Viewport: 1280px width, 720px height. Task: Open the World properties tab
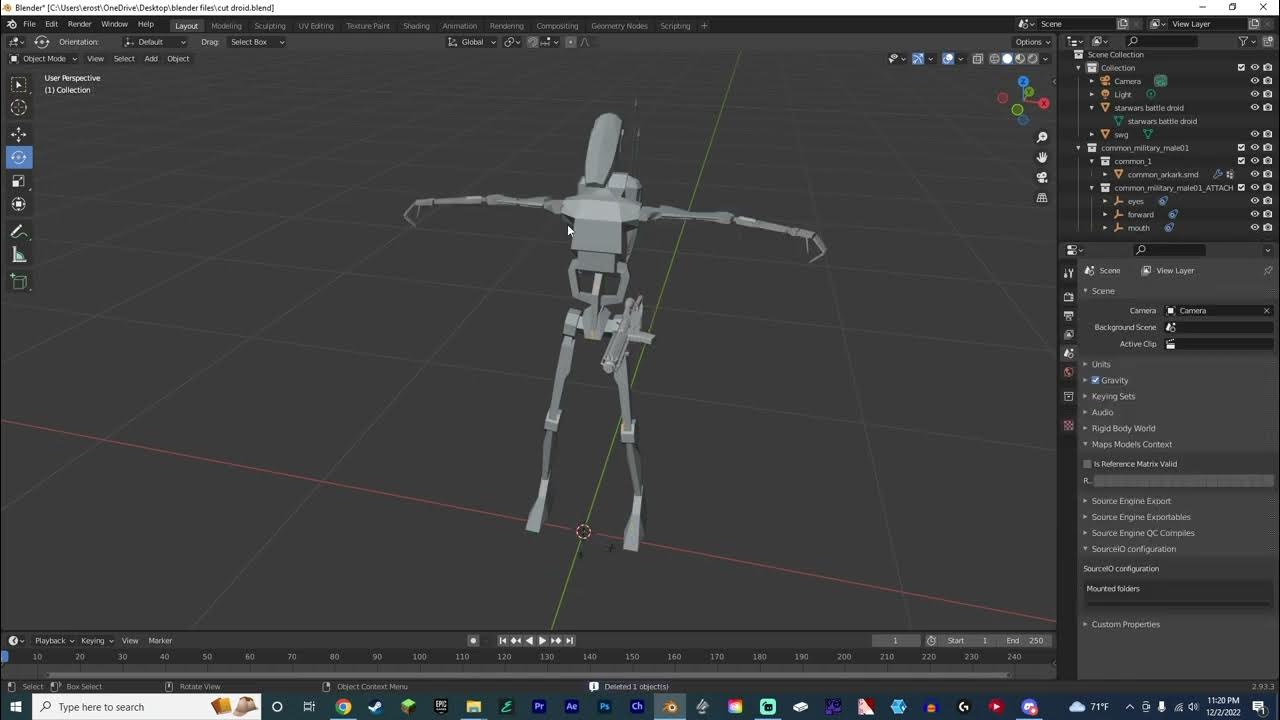1068,373
